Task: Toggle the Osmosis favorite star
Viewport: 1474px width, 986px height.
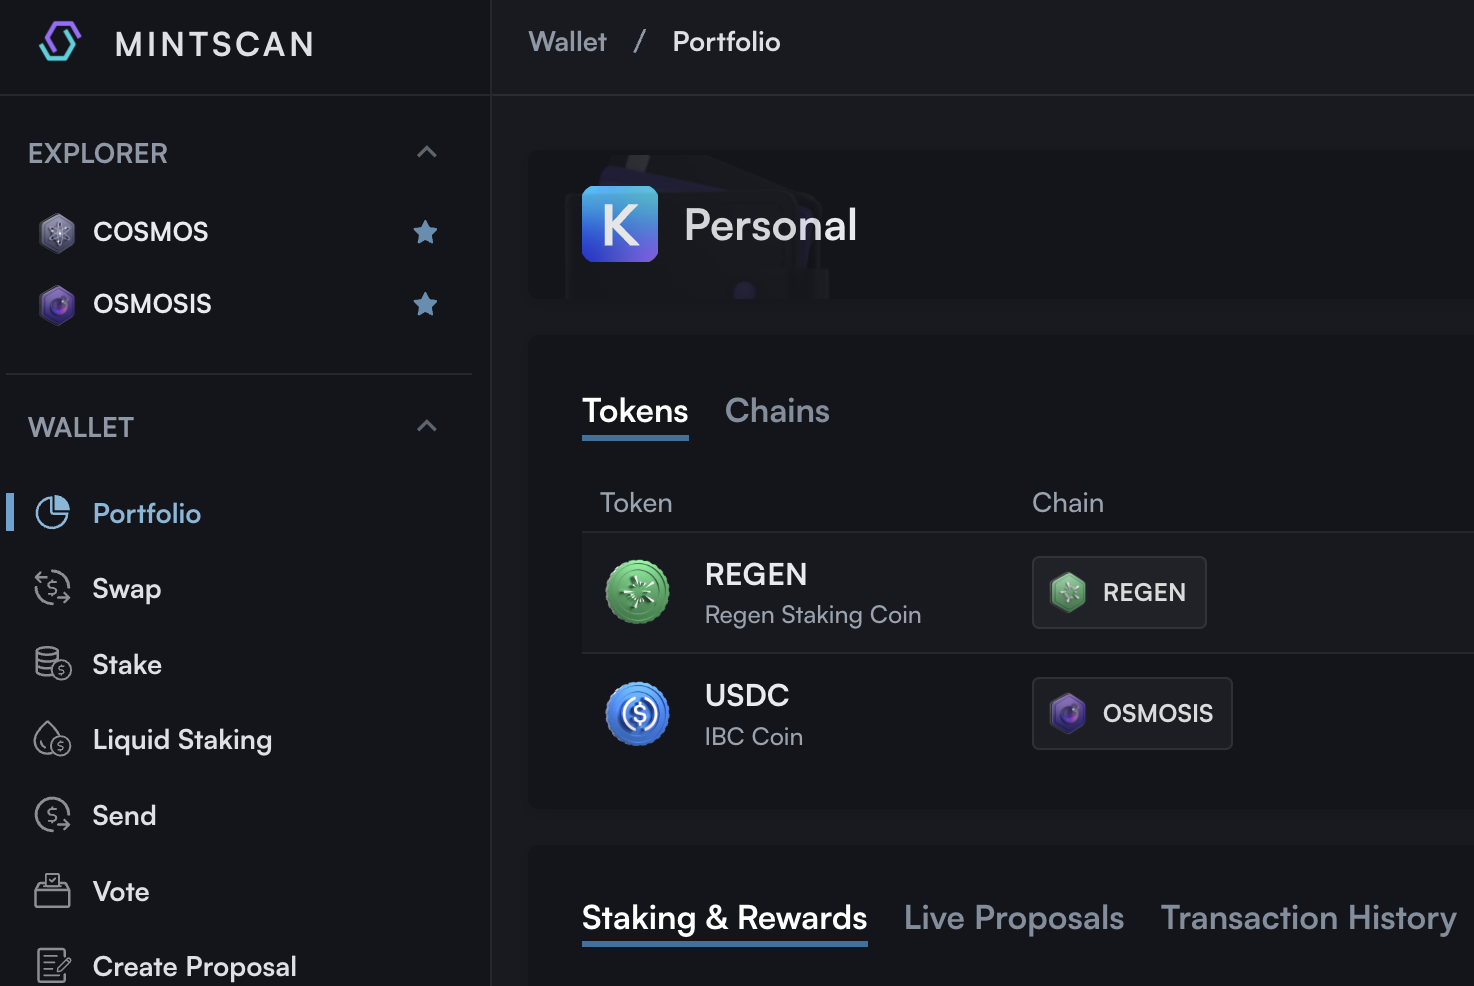Action: pos(425,304)
